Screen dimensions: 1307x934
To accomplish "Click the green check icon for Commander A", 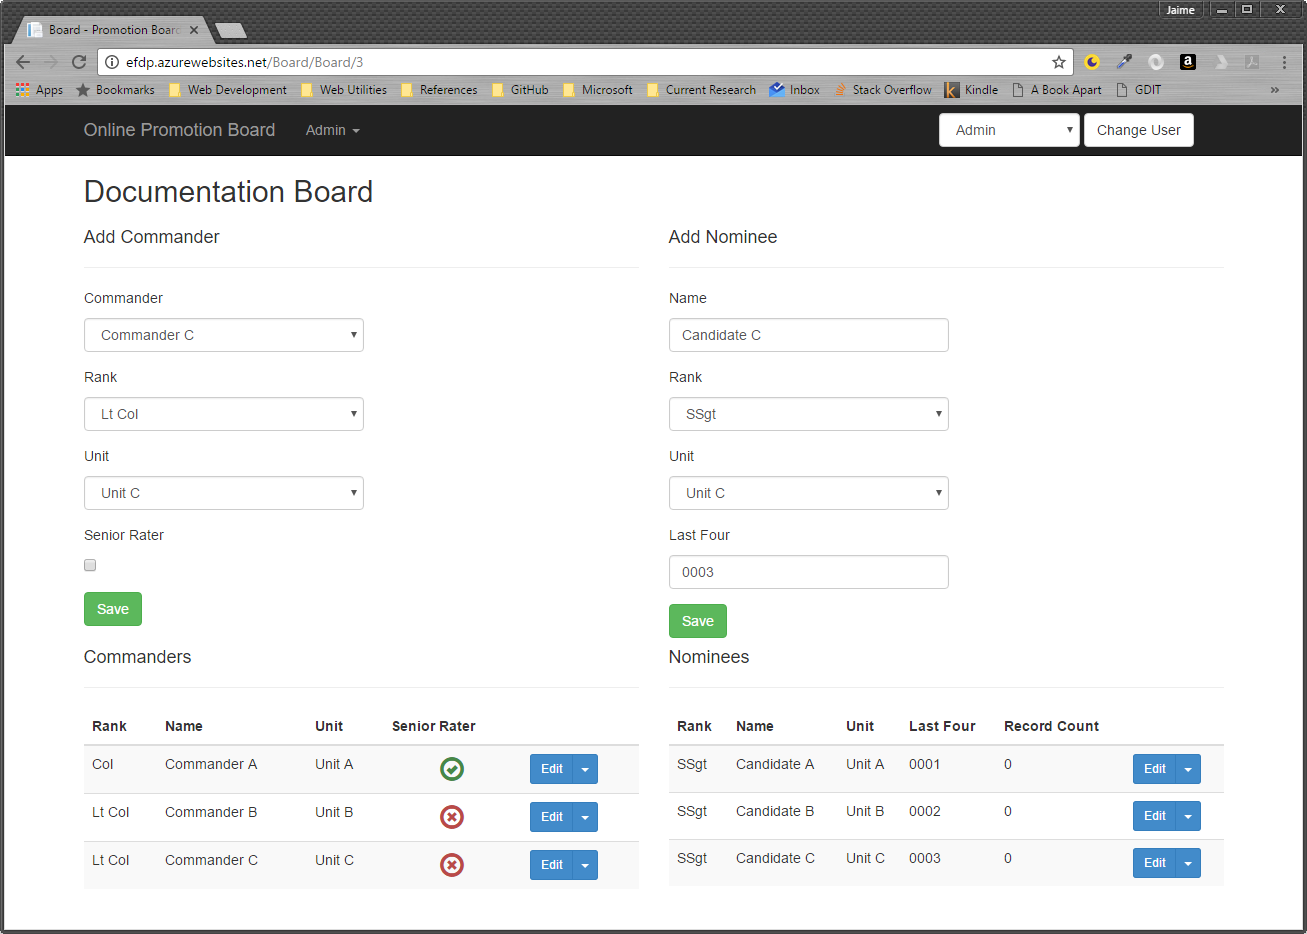I will (x=452, y=769).
